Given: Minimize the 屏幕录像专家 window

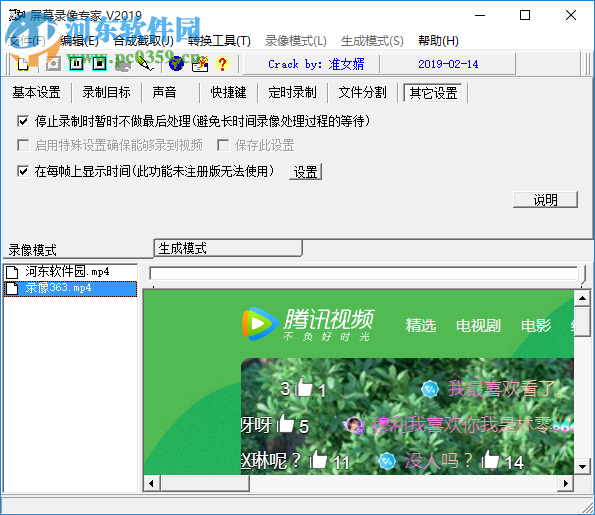Looking at the screenshot, I should coord(480,16).
